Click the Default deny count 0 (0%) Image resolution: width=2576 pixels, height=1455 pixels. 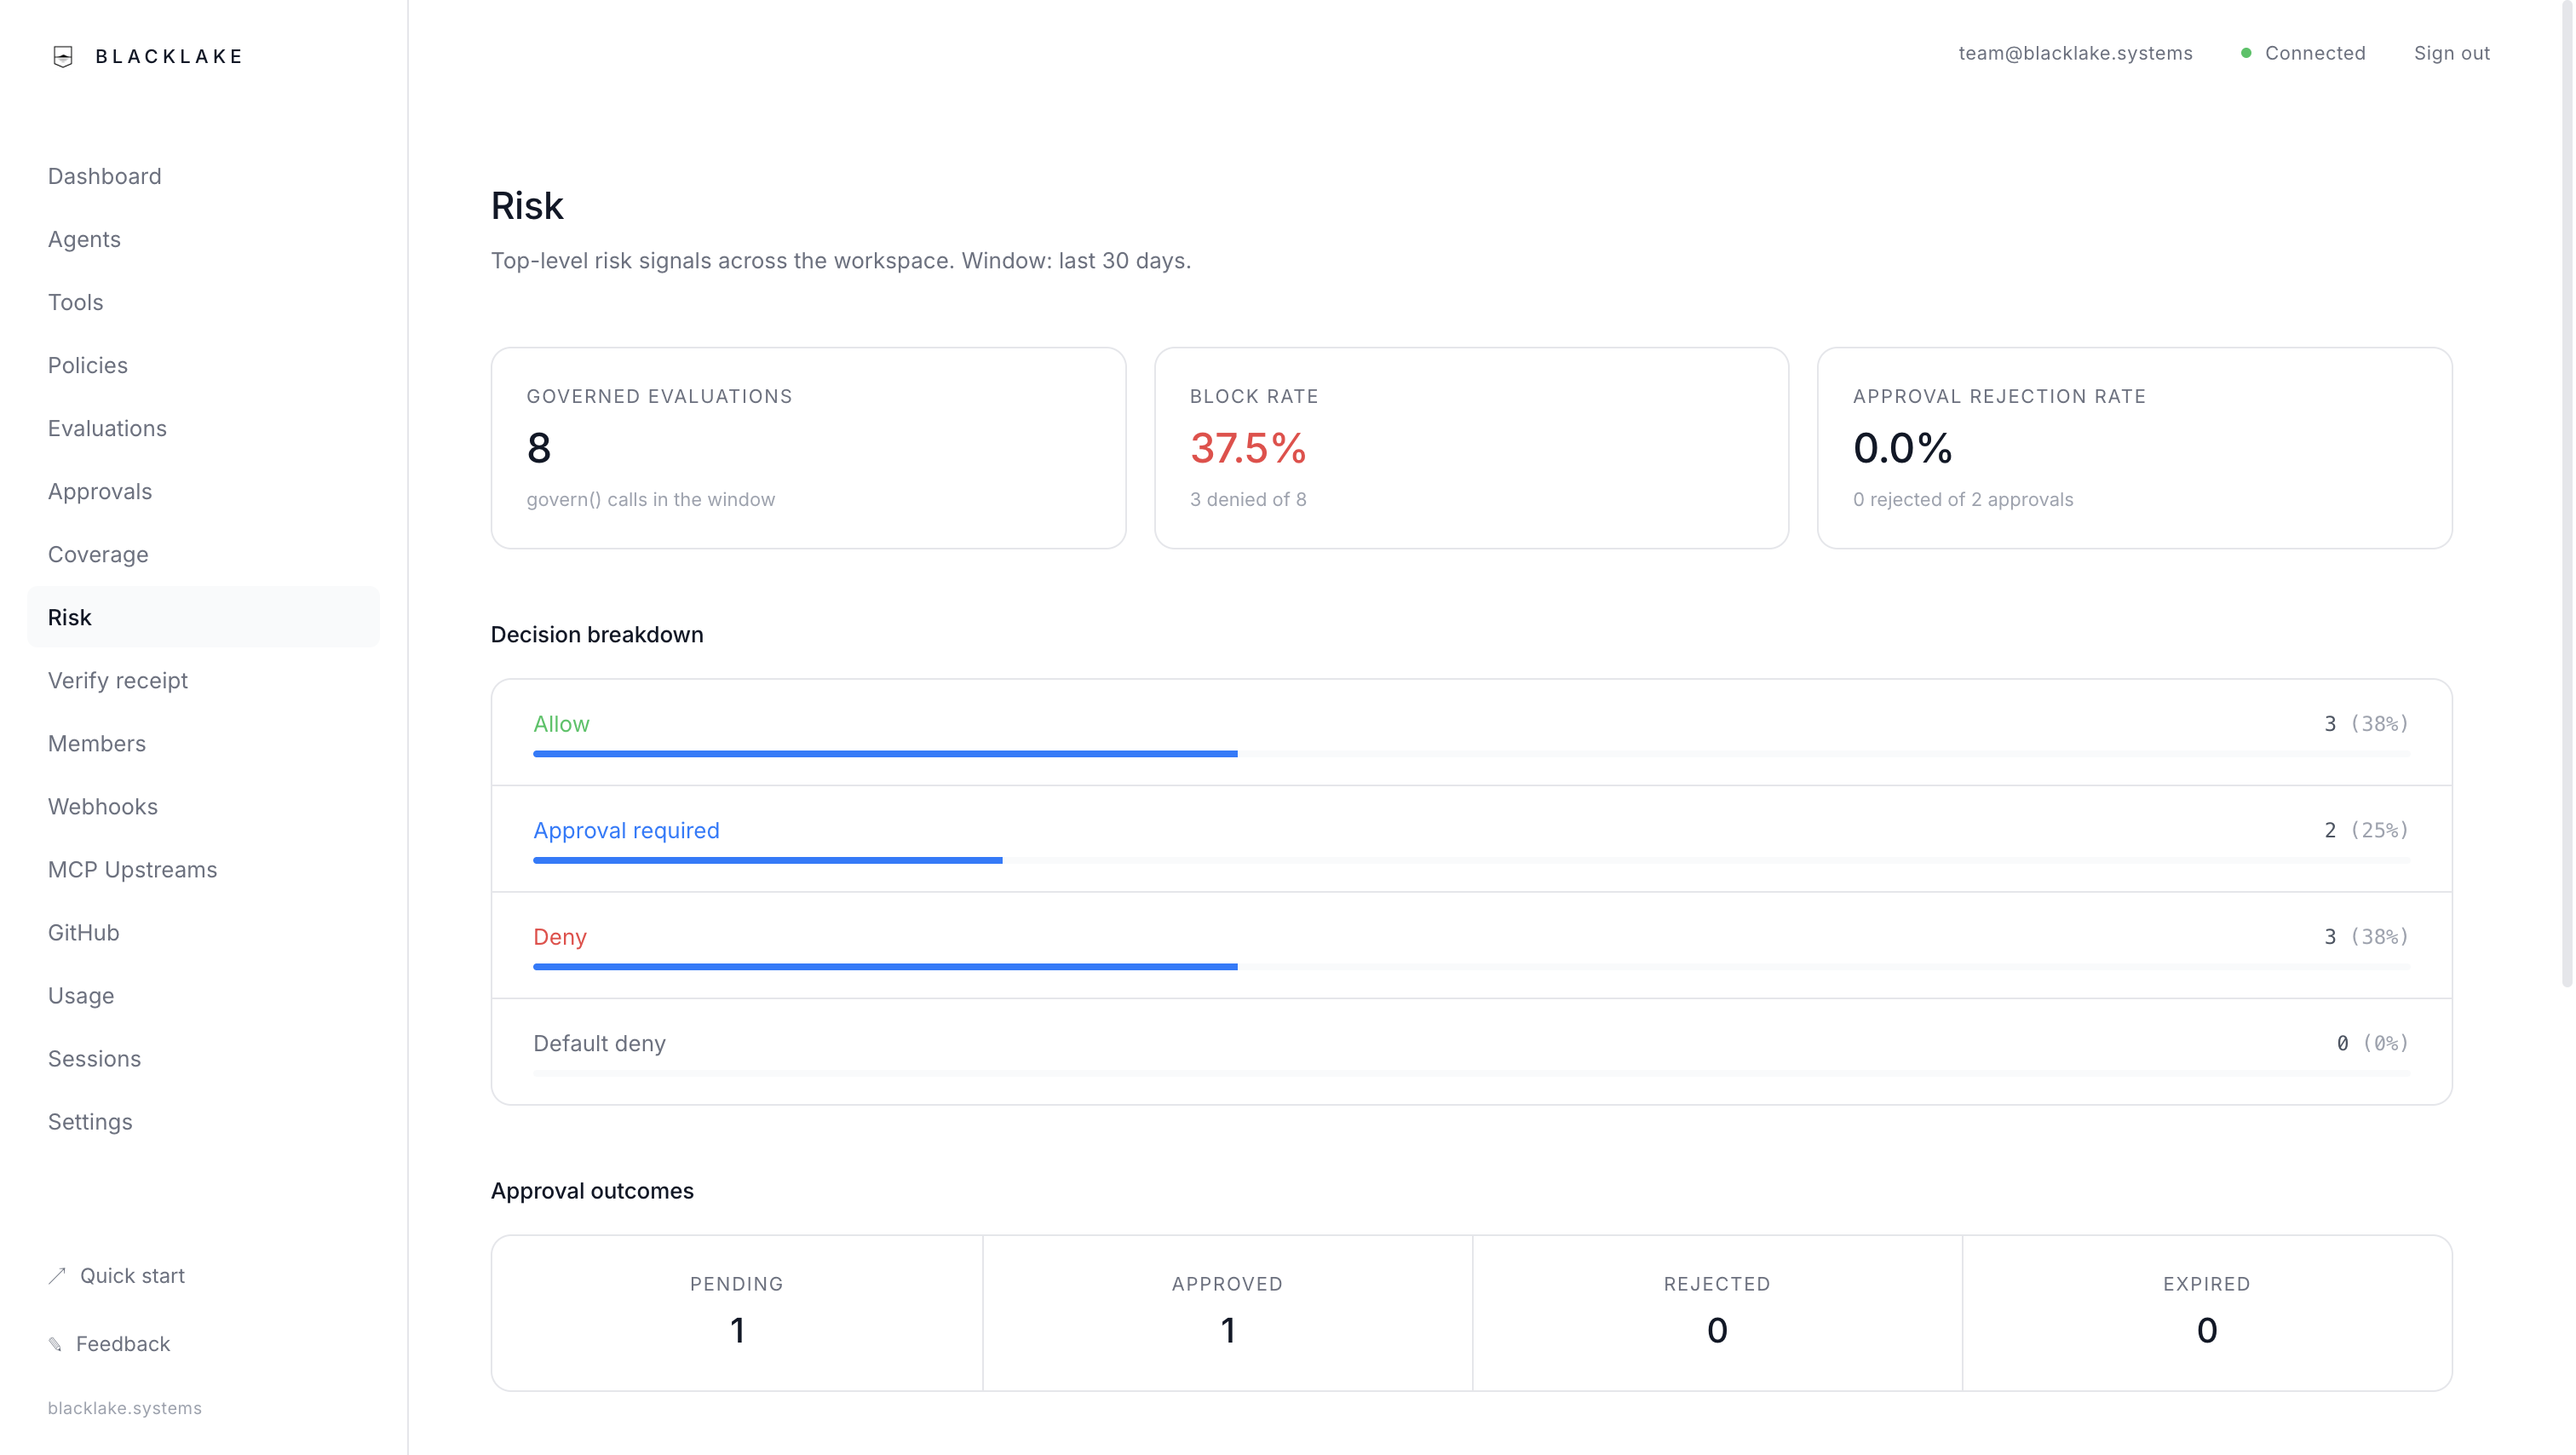[2372, 1043]
